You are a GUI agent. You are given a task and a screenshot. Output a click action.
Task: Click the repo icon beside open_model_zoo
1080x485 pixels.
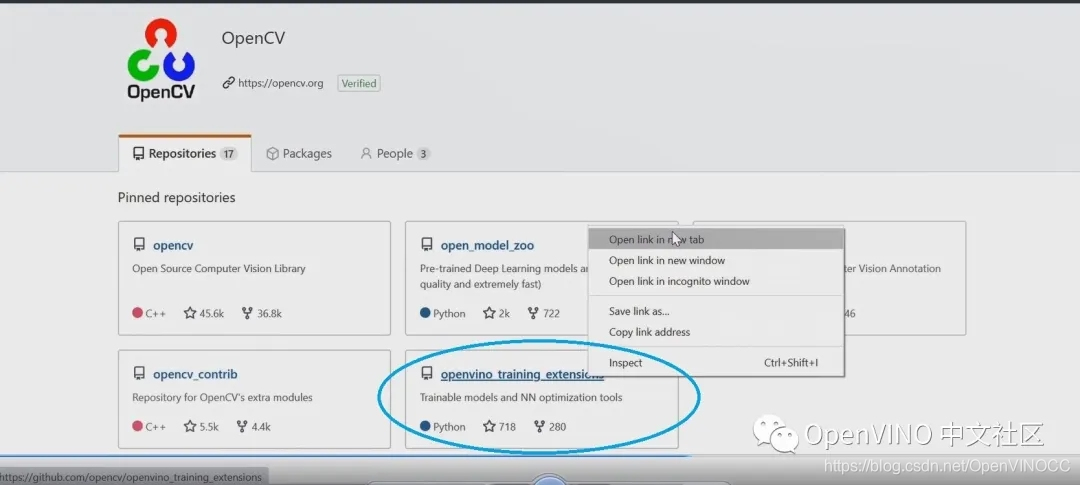tap(427, 245)
